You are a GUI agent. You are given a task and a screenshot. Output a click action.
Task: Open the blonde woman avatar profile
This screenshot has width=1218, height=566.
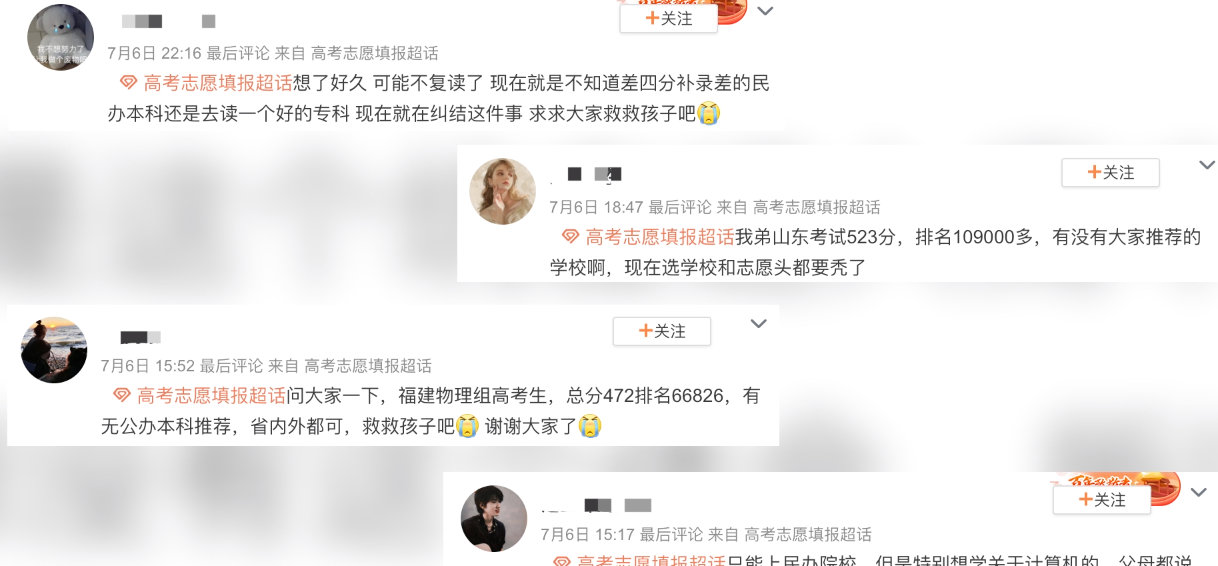click(503, 191)
